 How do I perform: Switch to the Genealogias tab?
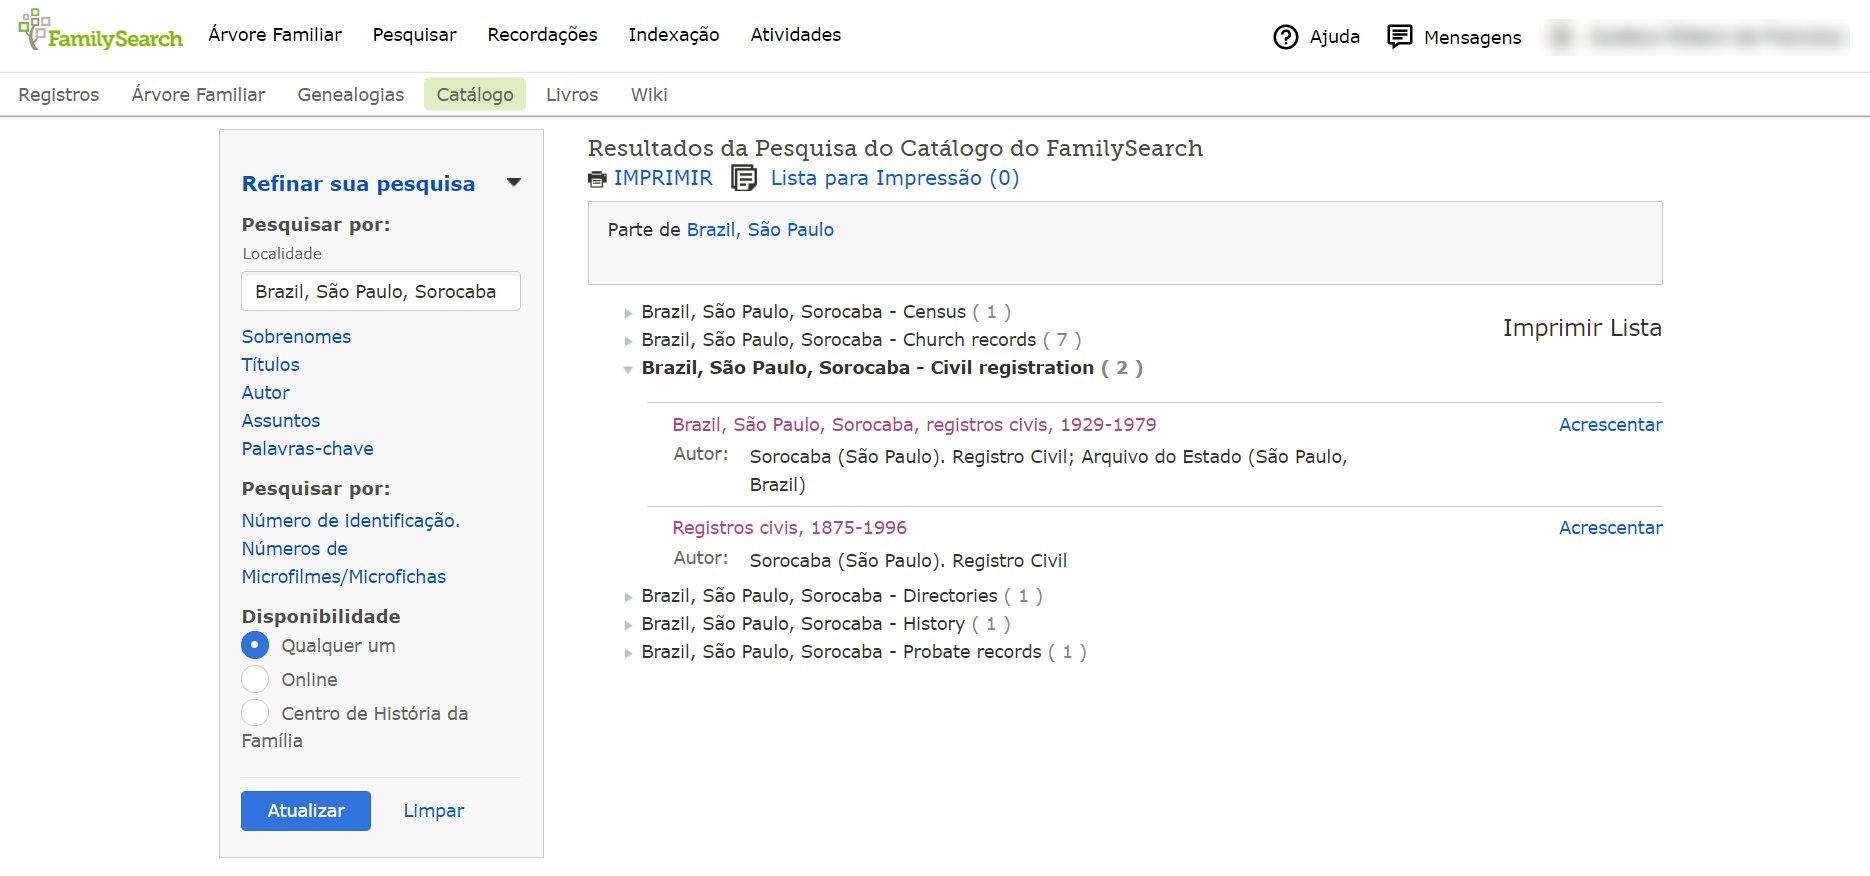tap(351, 94)
